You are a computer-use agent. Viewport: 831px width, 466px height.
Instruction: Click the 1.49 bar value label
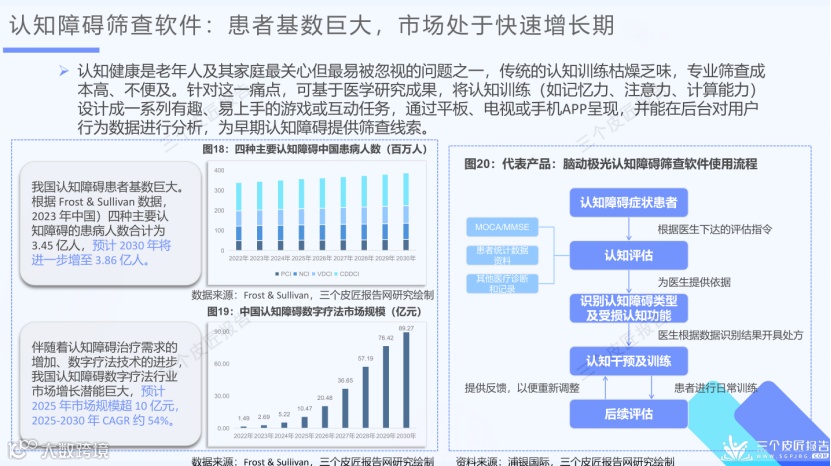pyautogui.click(x=244, y=418)
